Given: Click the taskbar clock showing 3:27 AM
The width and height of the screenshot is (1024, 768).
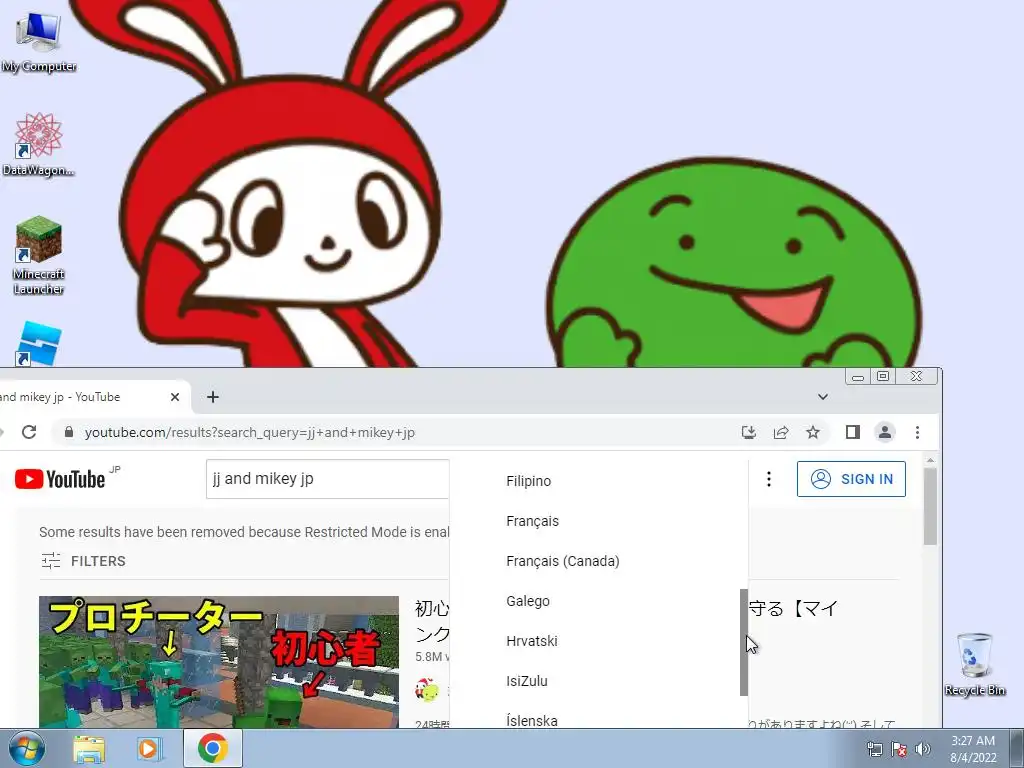Looking at the screenshot, I should tap(972, 748).
